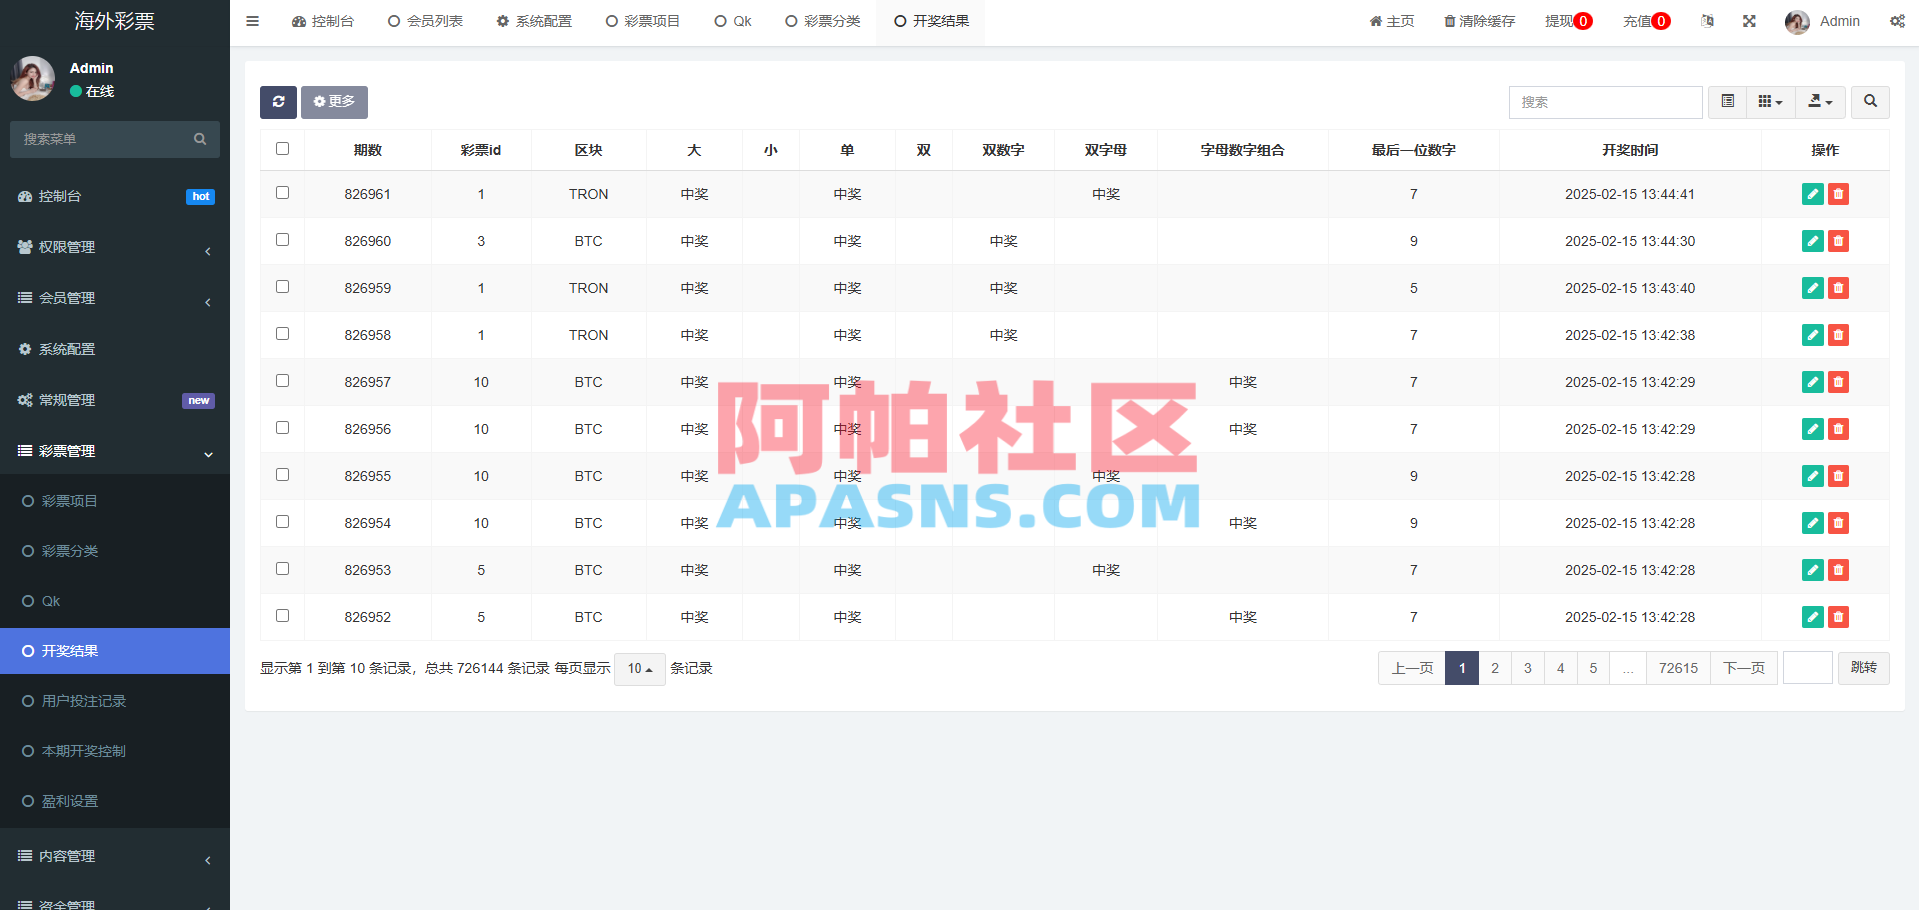This screenshot has height=910, width=1919.
Task: Open the 更多 gear button above the table
Action: tap(333, 102)
